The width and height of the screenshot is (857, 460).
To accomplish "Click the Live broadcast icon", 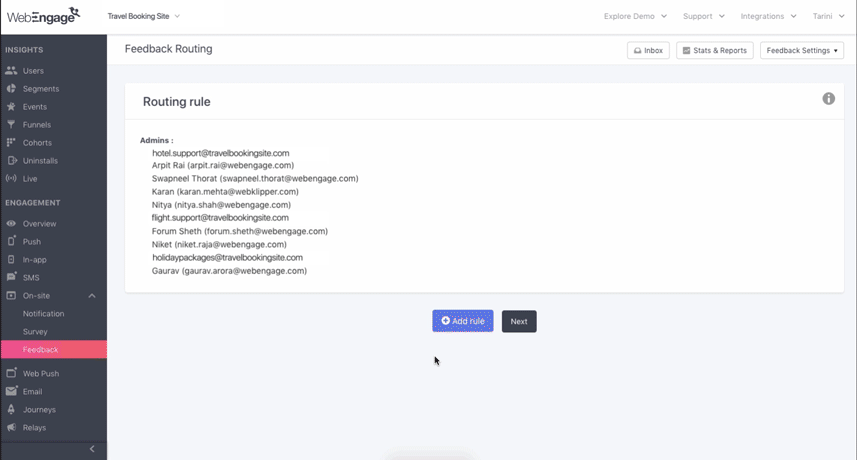I will click(x=11, y=179).
